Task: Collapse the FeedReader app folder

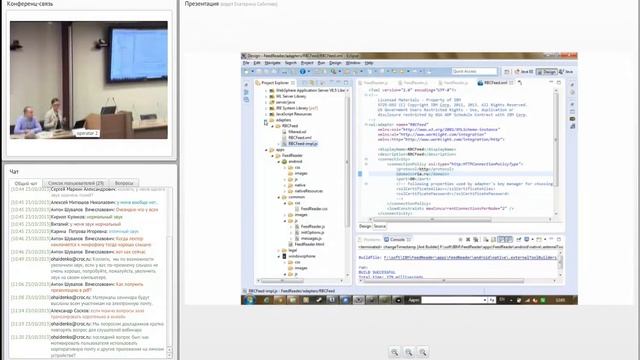Action: pyautogui.click(x=273, y=156)
